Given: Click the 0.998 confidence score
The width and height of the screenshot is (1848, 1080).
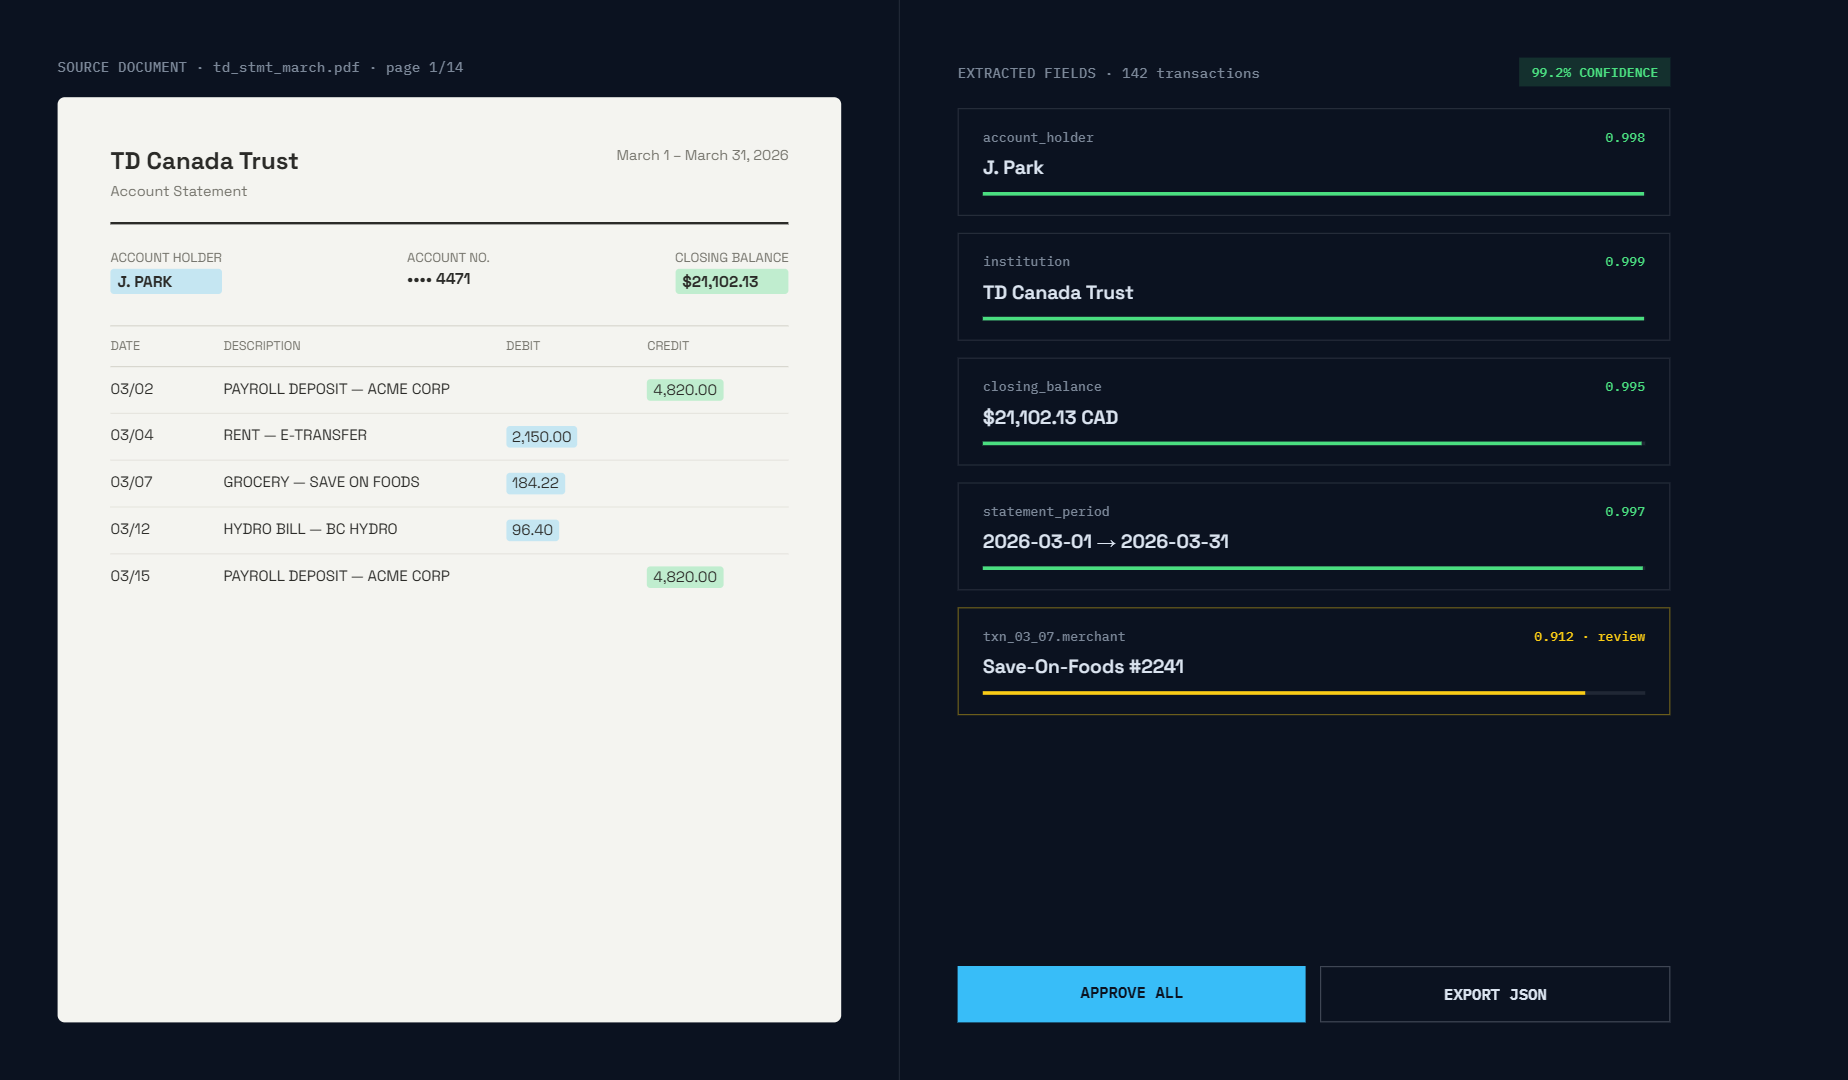Looking at the screenshot, I should pos(1625,138).
